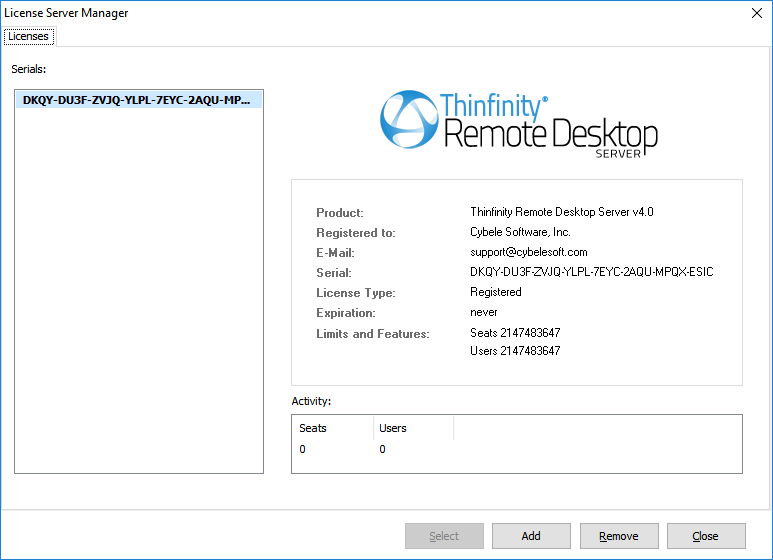Click the Activity: label
This screenshot has width=773, height=560.
(311, 401)
